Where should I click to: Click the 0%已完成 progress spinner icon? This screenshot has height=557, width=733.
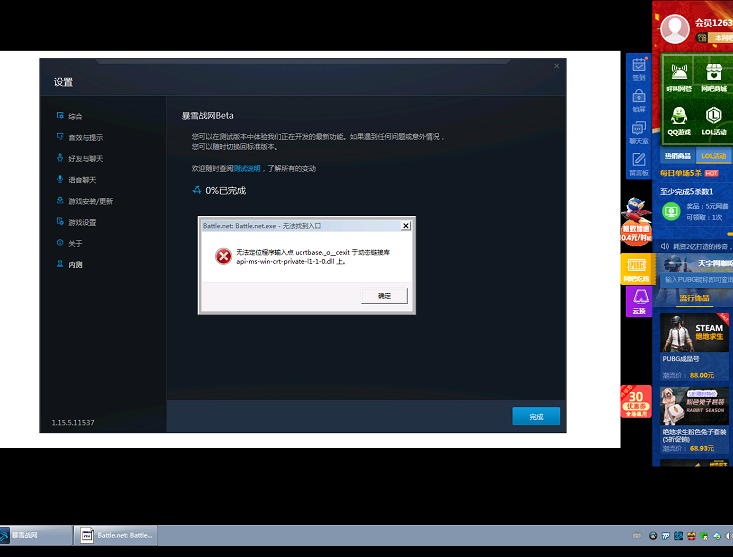click(x=197, y=190)
